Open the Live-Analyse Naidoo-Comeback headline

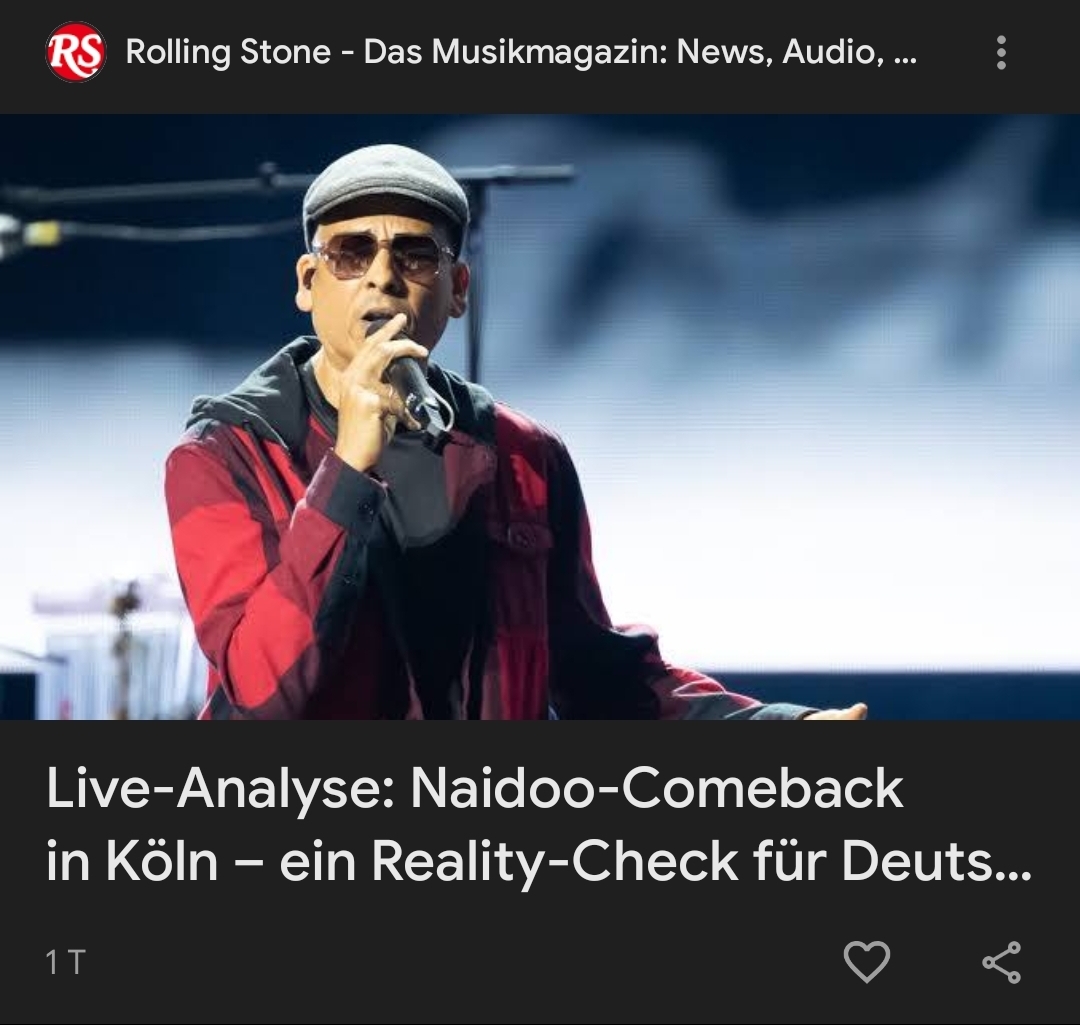[539, 825]
